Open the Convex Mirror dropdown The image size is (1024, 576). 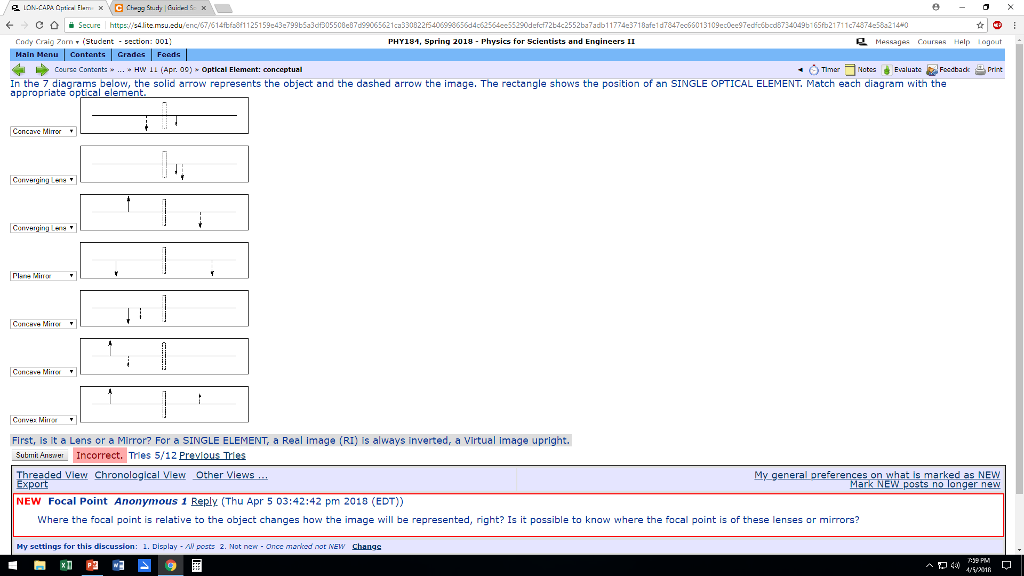tap(40, 419)
